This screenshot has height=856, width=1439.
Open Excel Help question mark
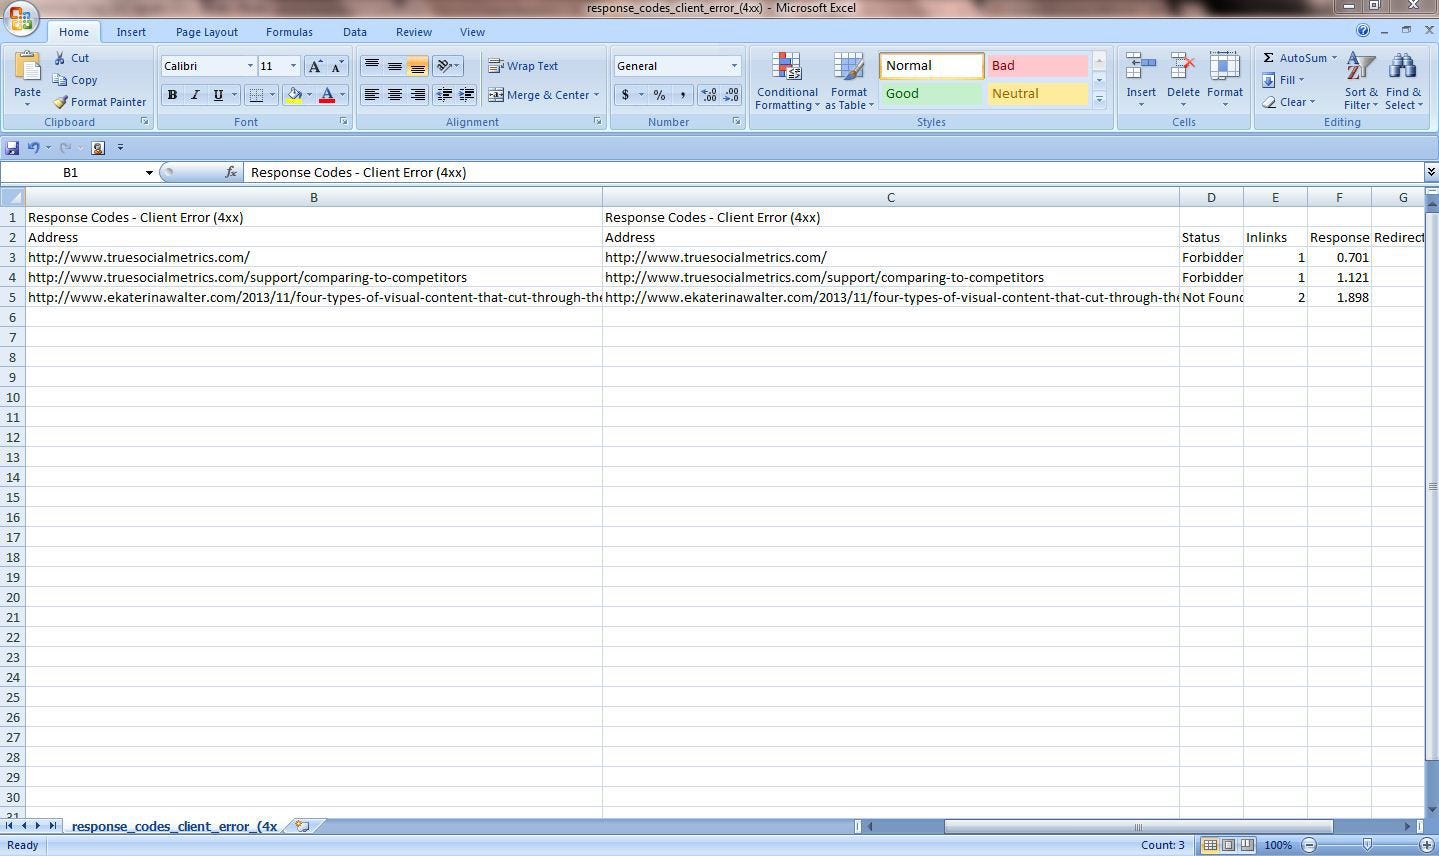(1363, 31)
